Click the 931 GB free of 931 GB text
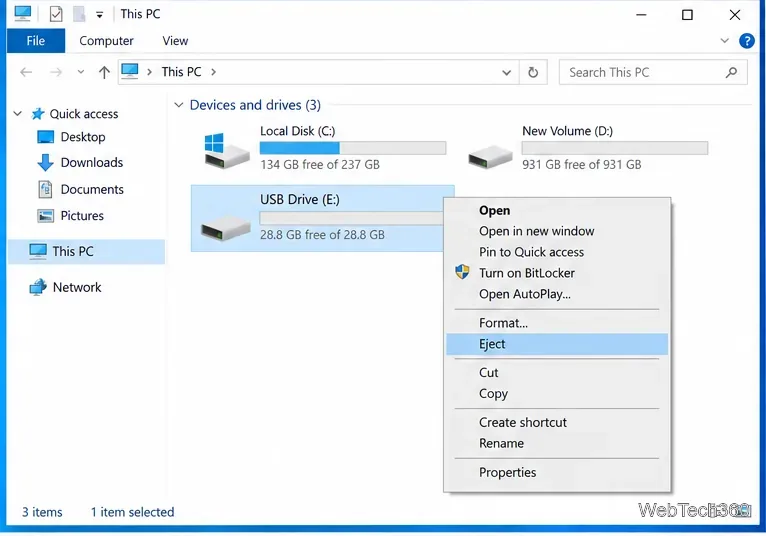 (x=581, y=164)
